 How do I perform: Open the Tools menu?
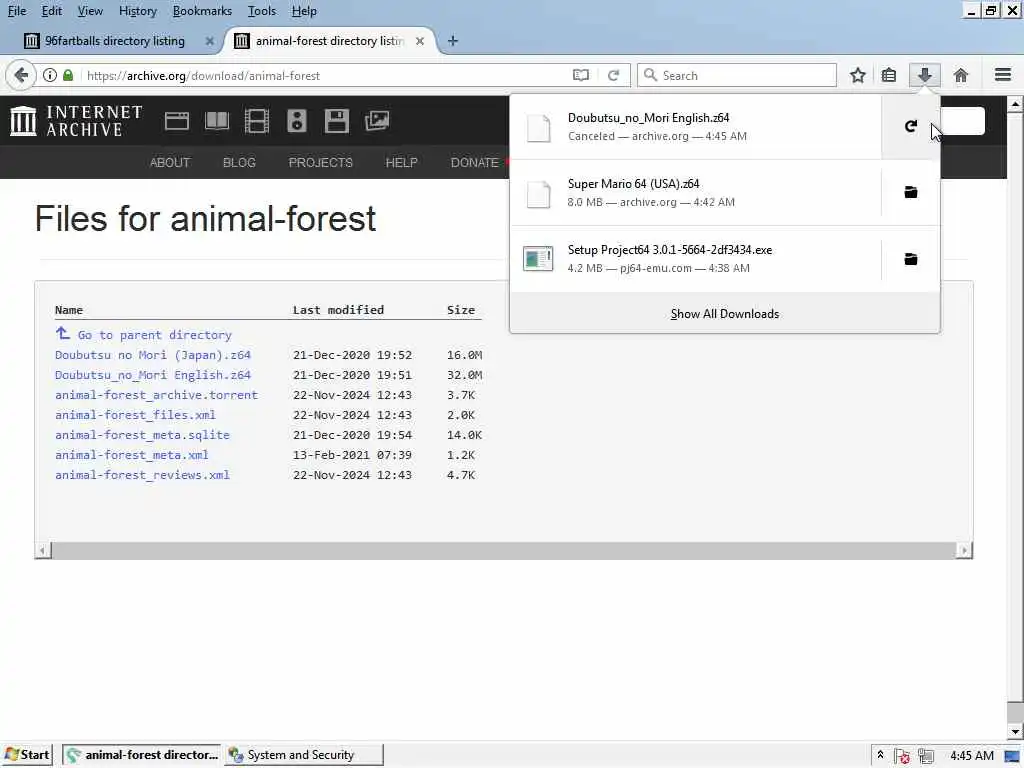[262, 11]
